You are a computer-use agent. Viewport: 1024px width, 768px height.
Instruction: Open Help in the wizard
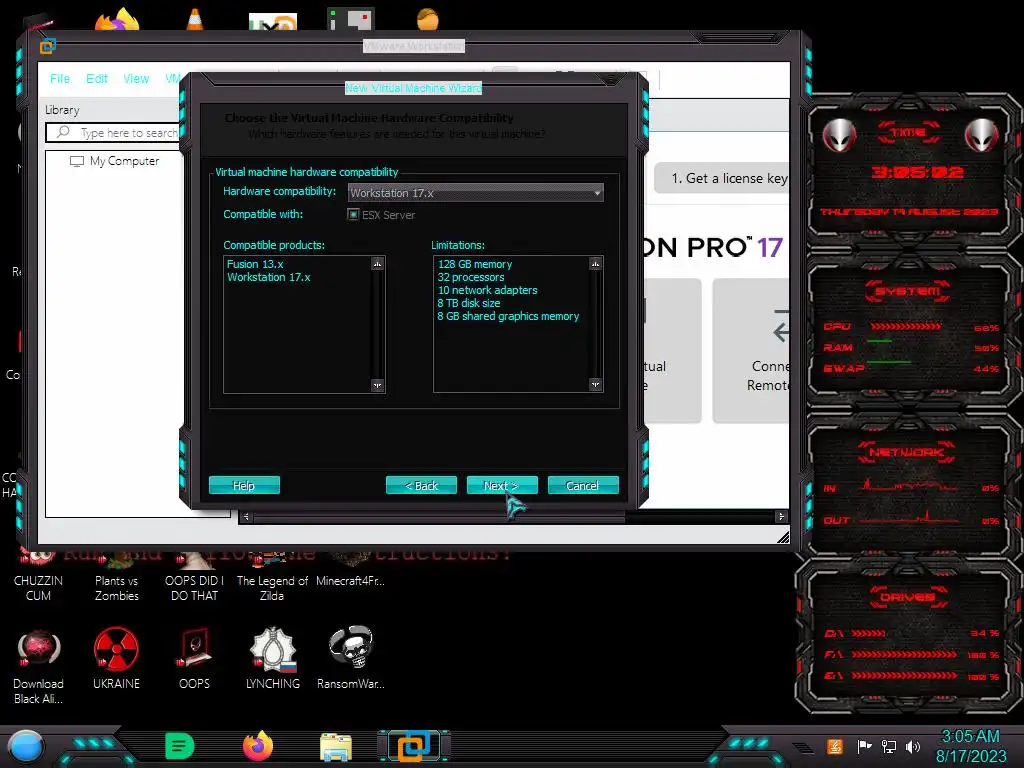244,485
